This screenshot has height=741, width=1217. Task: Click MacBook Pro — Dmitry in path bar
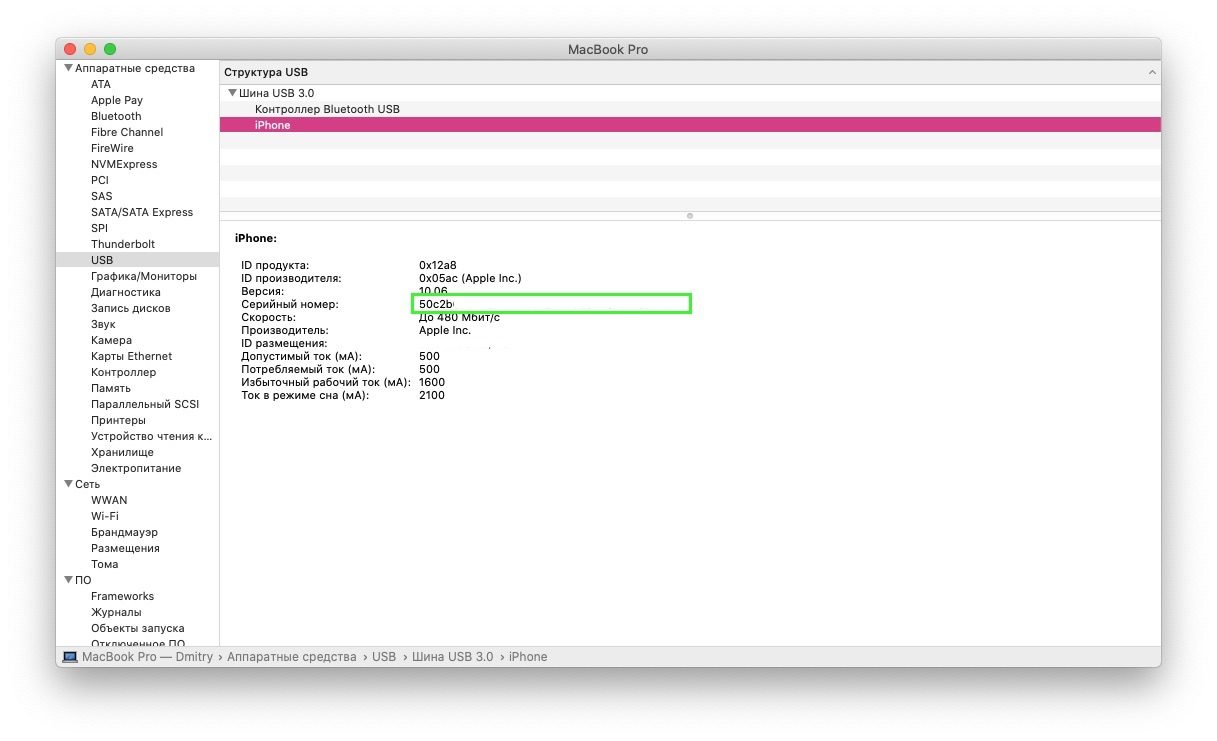[147, 657]
